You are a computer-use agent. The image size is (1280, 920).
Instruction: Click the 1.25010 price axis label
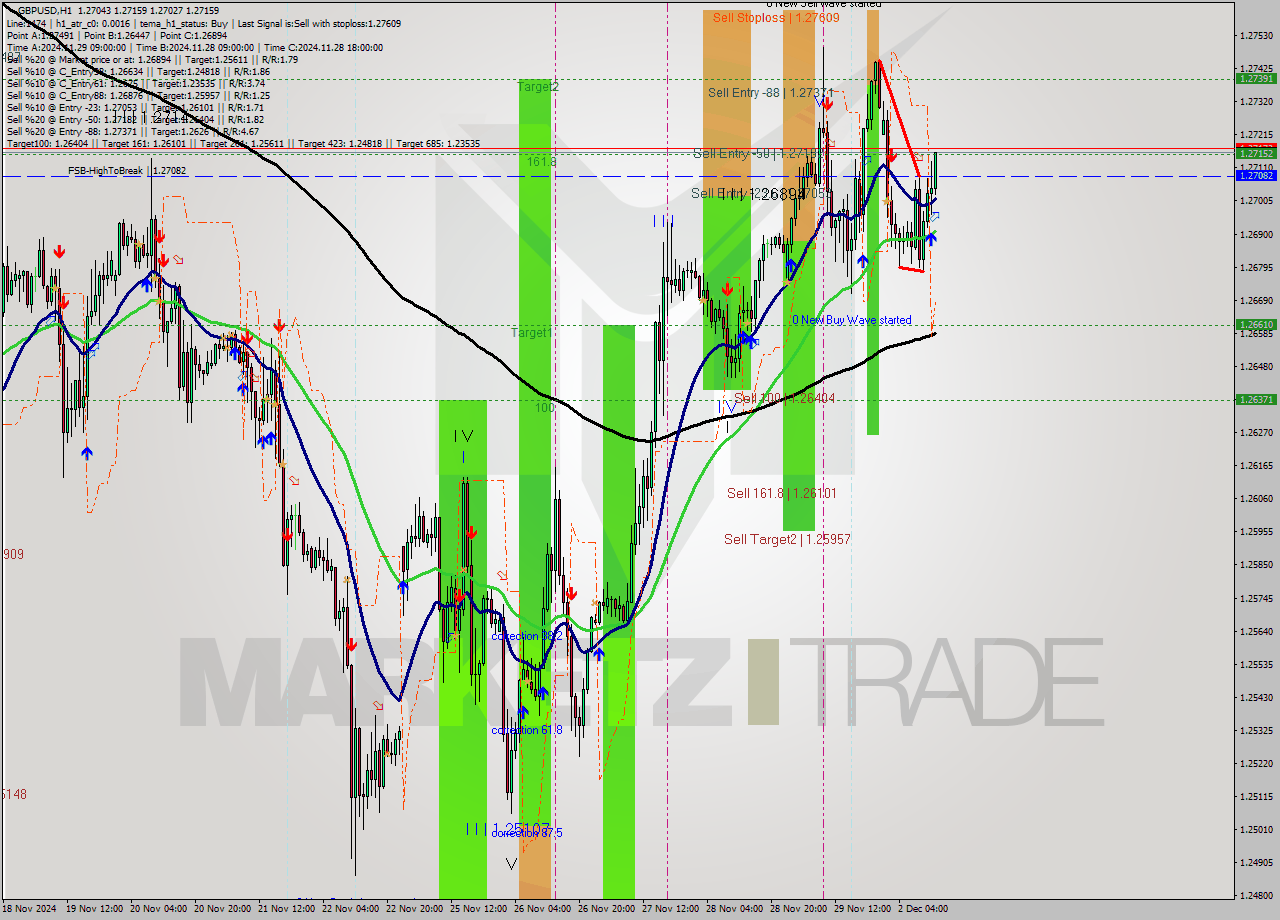click(1256, 829)
